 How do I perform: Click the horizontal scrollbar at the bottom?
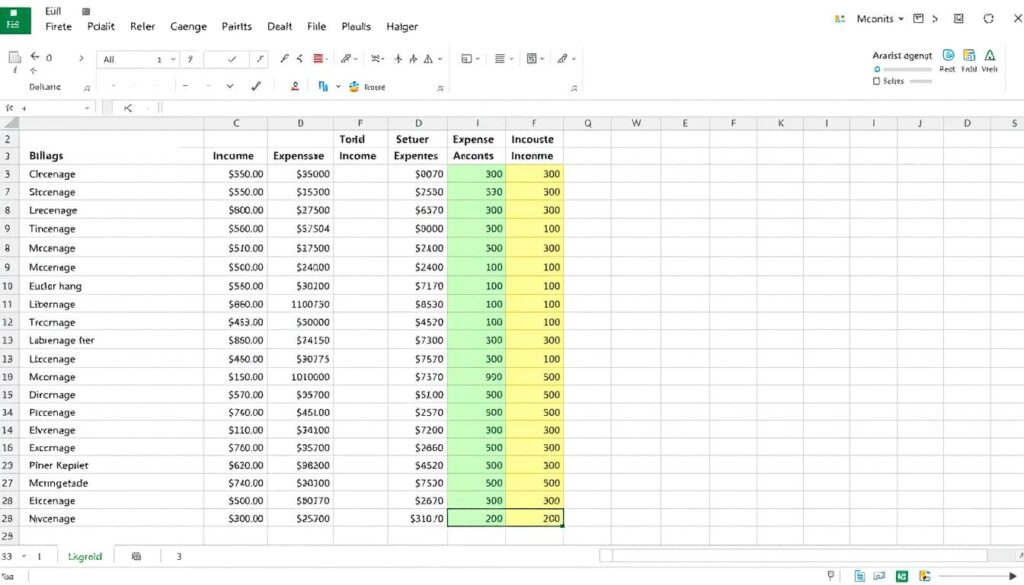tap(799, 556)
